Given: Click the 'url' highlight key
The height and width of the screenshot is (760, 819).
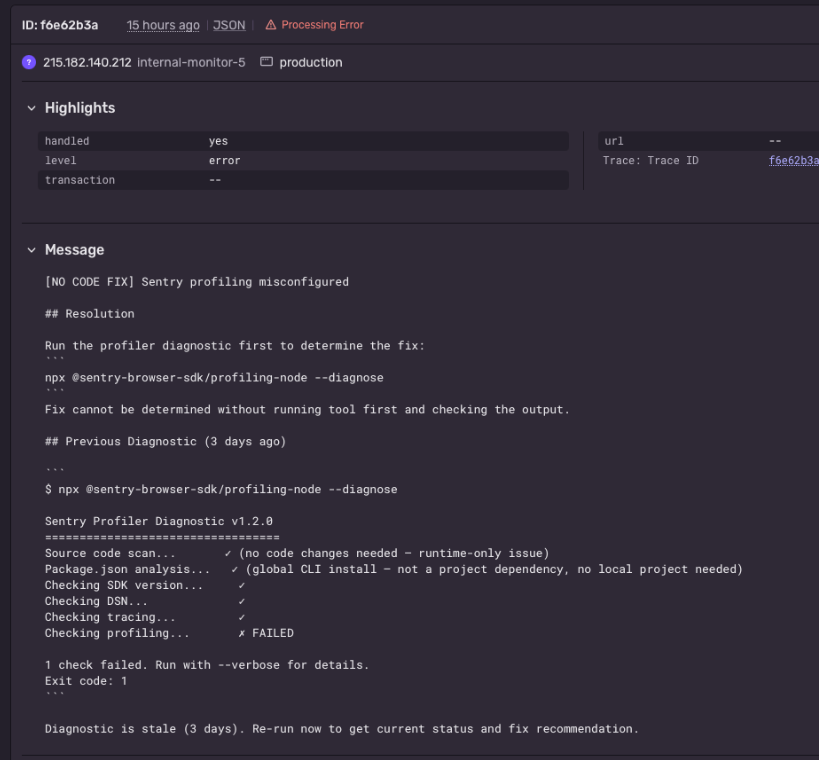Looking at the screenshot, I should (614, 141).
